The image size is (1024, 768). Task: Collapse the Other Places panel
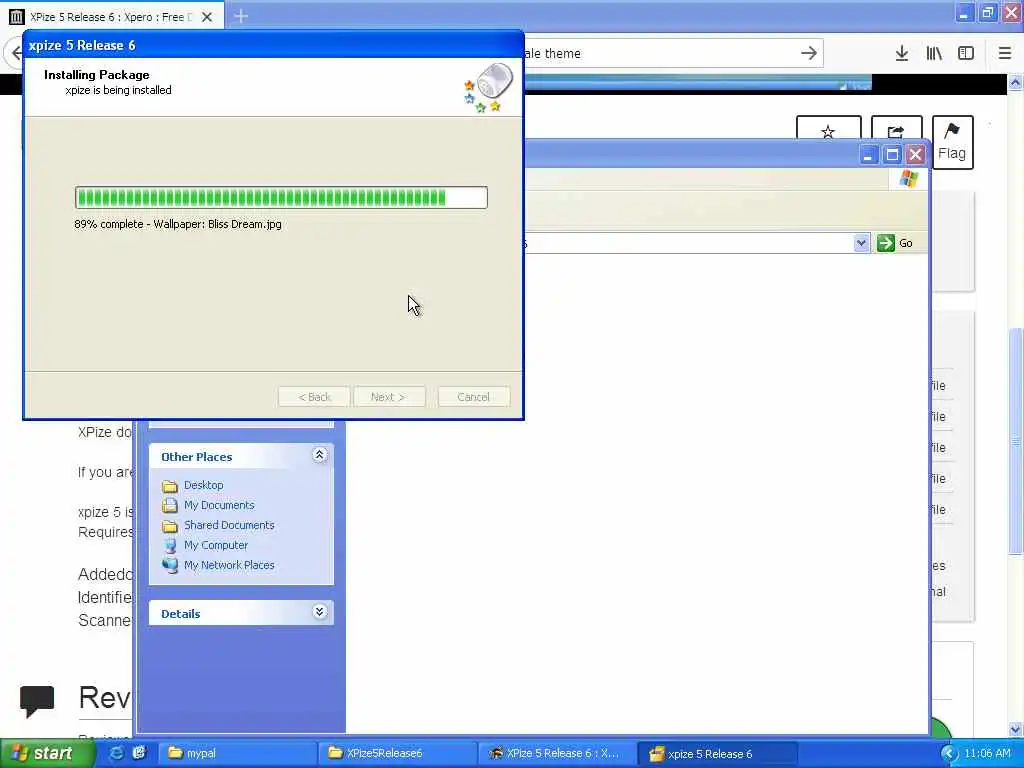[x=319, y=455]
